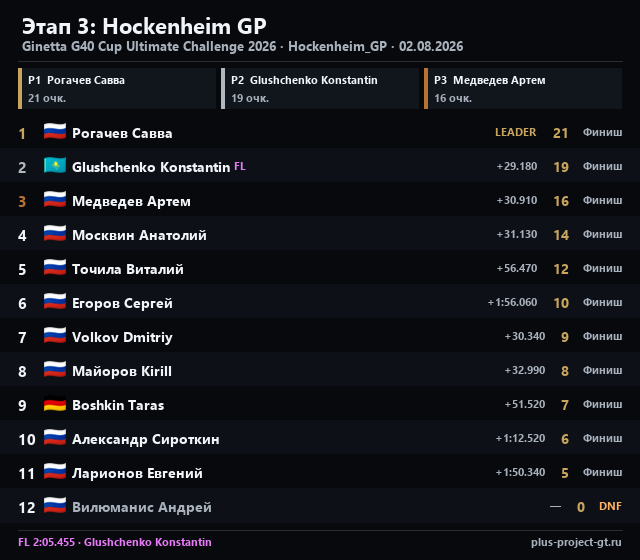Click the +1:56.060 gap for Егоров Сергей

pyautogui.click(x=512, y=302)
